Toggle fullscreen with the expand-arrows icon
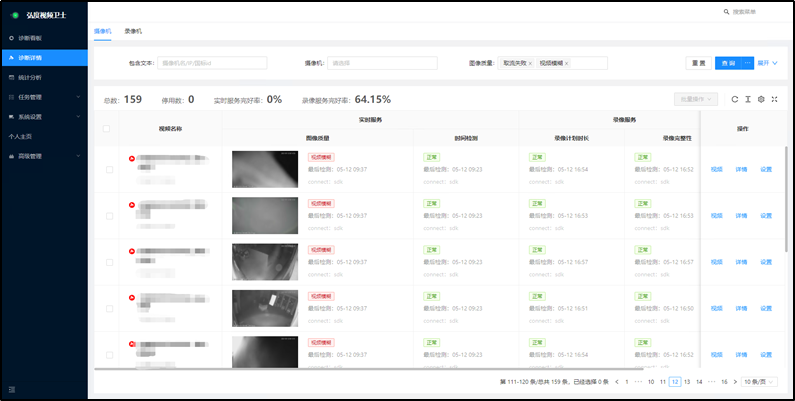The width and height of the screenshot is (795, 401). 774,99
